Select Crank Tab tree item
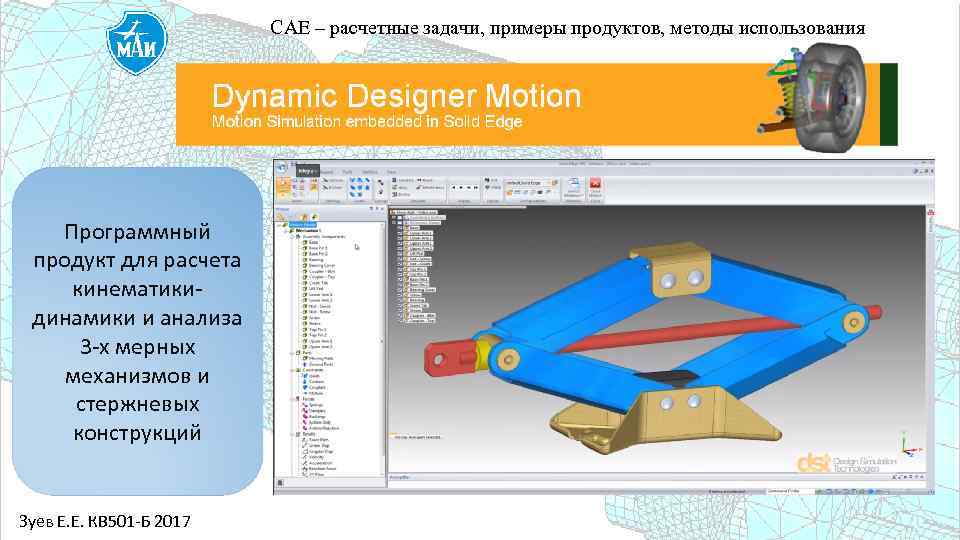Viewport: 960px width, 540px height. [x=318, y=283]
